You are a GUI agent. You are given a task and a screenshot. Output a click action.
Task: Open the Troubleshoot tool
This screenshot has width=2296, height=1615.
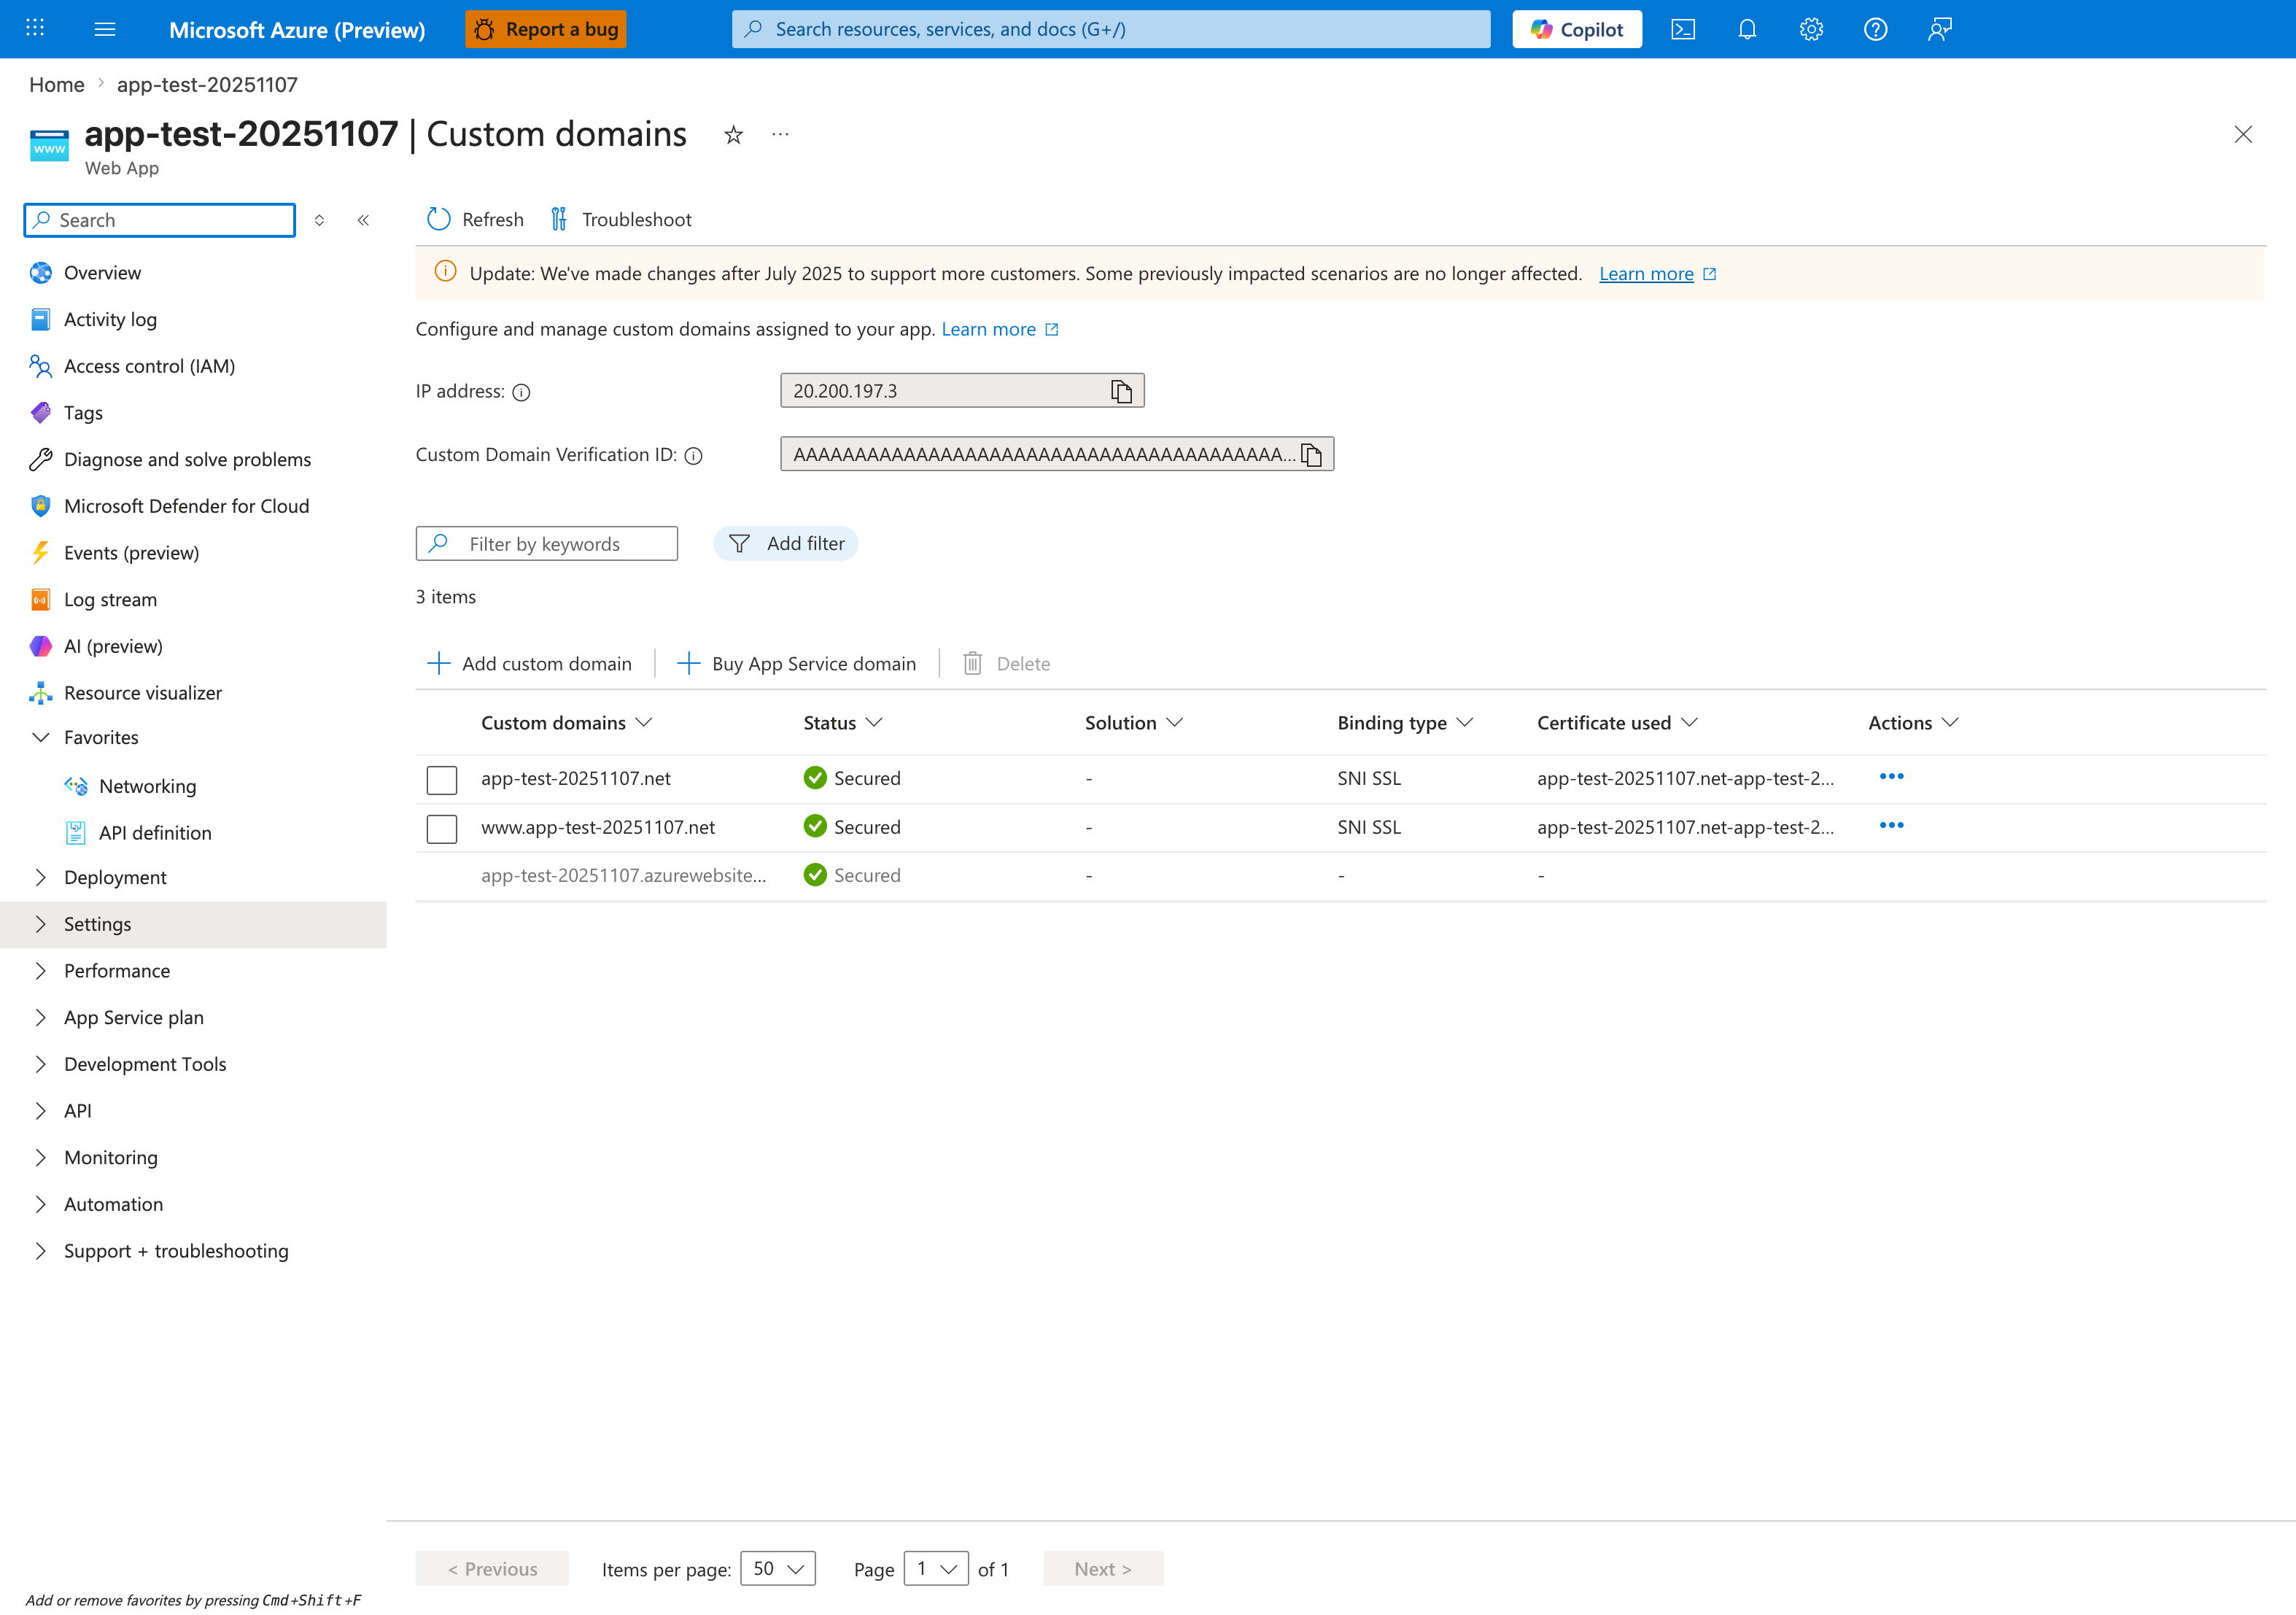(x=621, y=219)
